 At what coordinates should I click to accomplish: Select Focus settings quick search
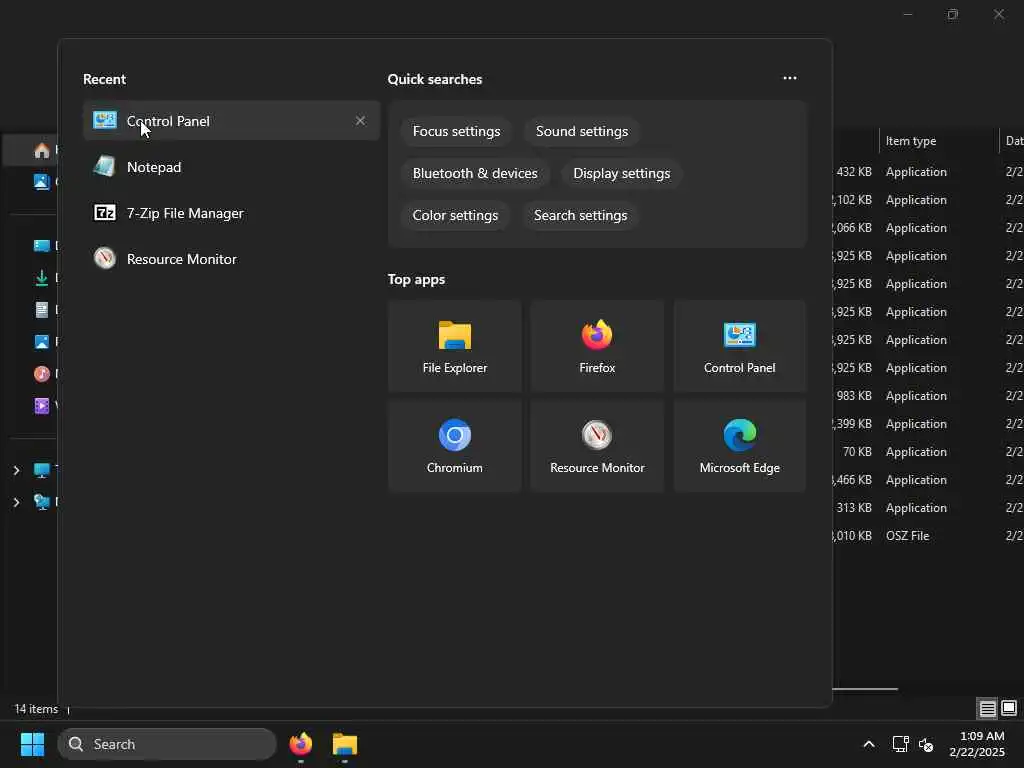point(456,131)
